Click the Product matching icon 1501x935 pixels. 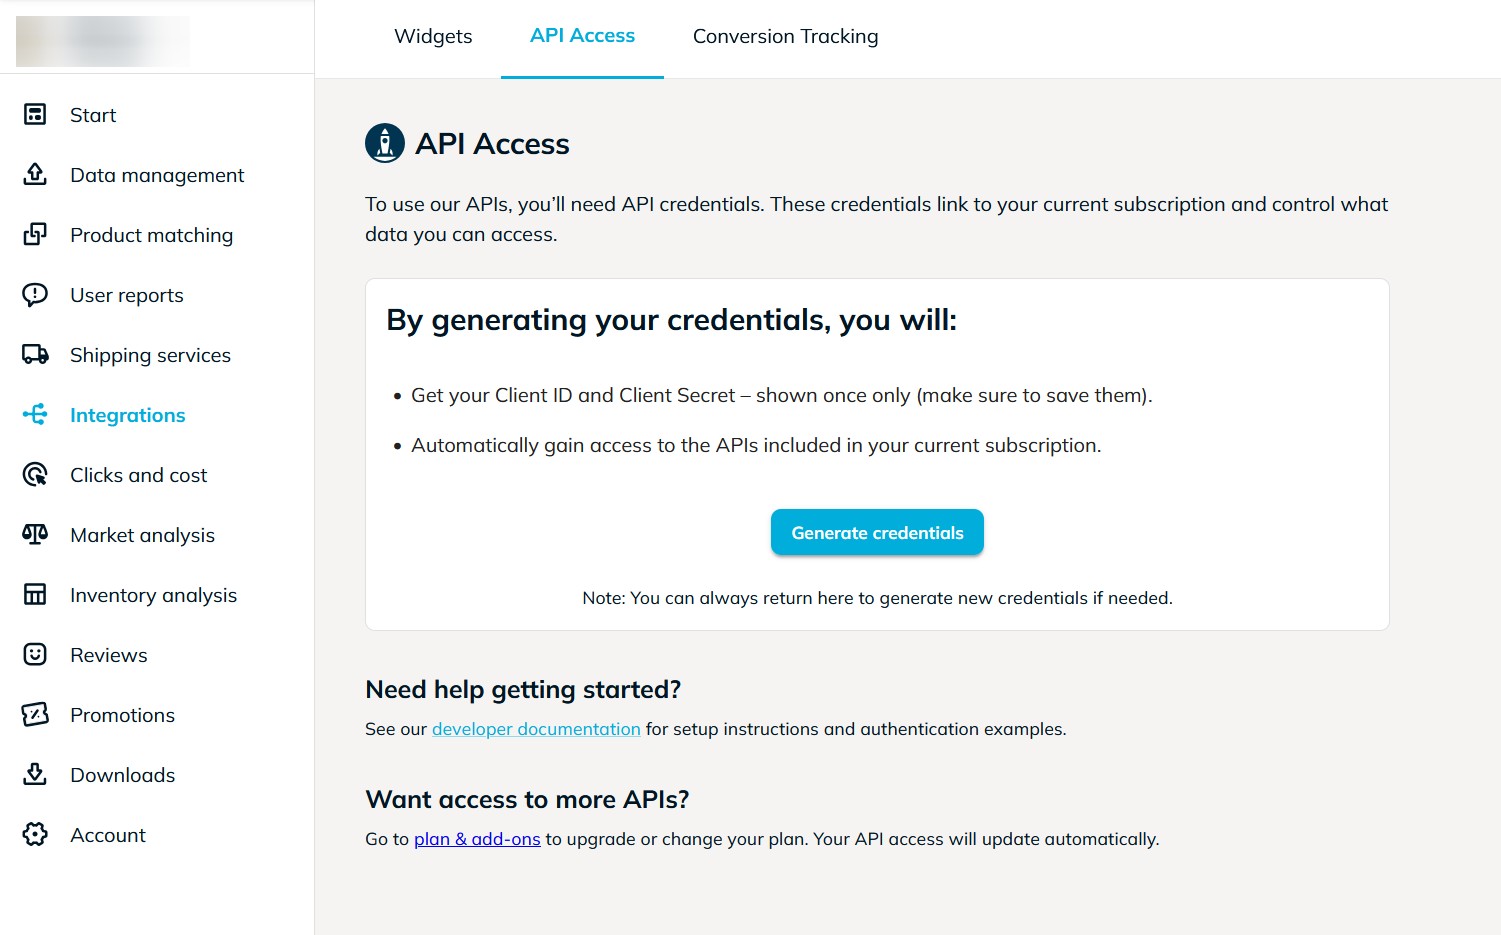(35, 234)
